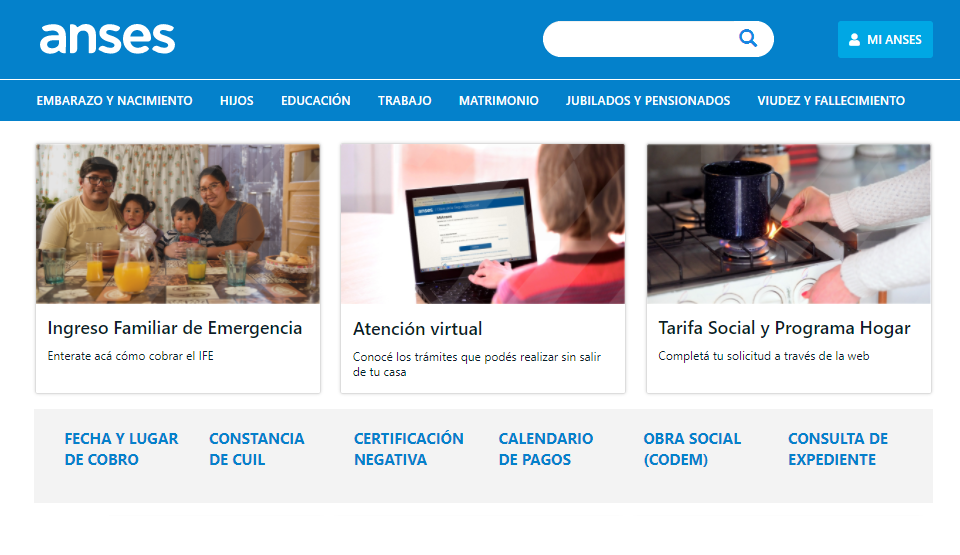Viewport: 960px width, 555px height.
Task: Click the user icon in MI ANSES
Action: 854,40
